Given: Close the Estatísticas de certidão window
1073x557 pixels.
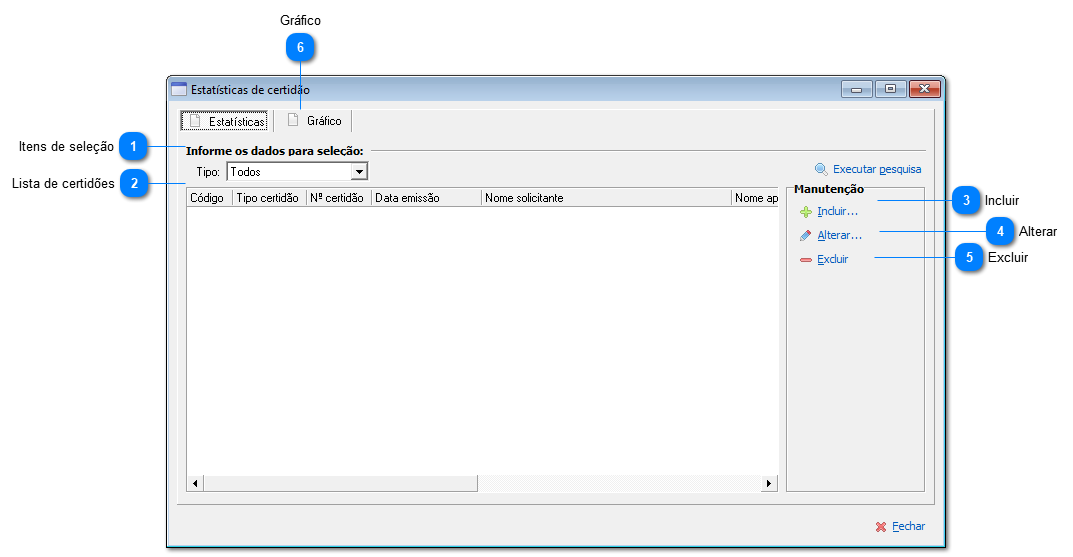Looking at the screenshot, I should click(925, 89).
